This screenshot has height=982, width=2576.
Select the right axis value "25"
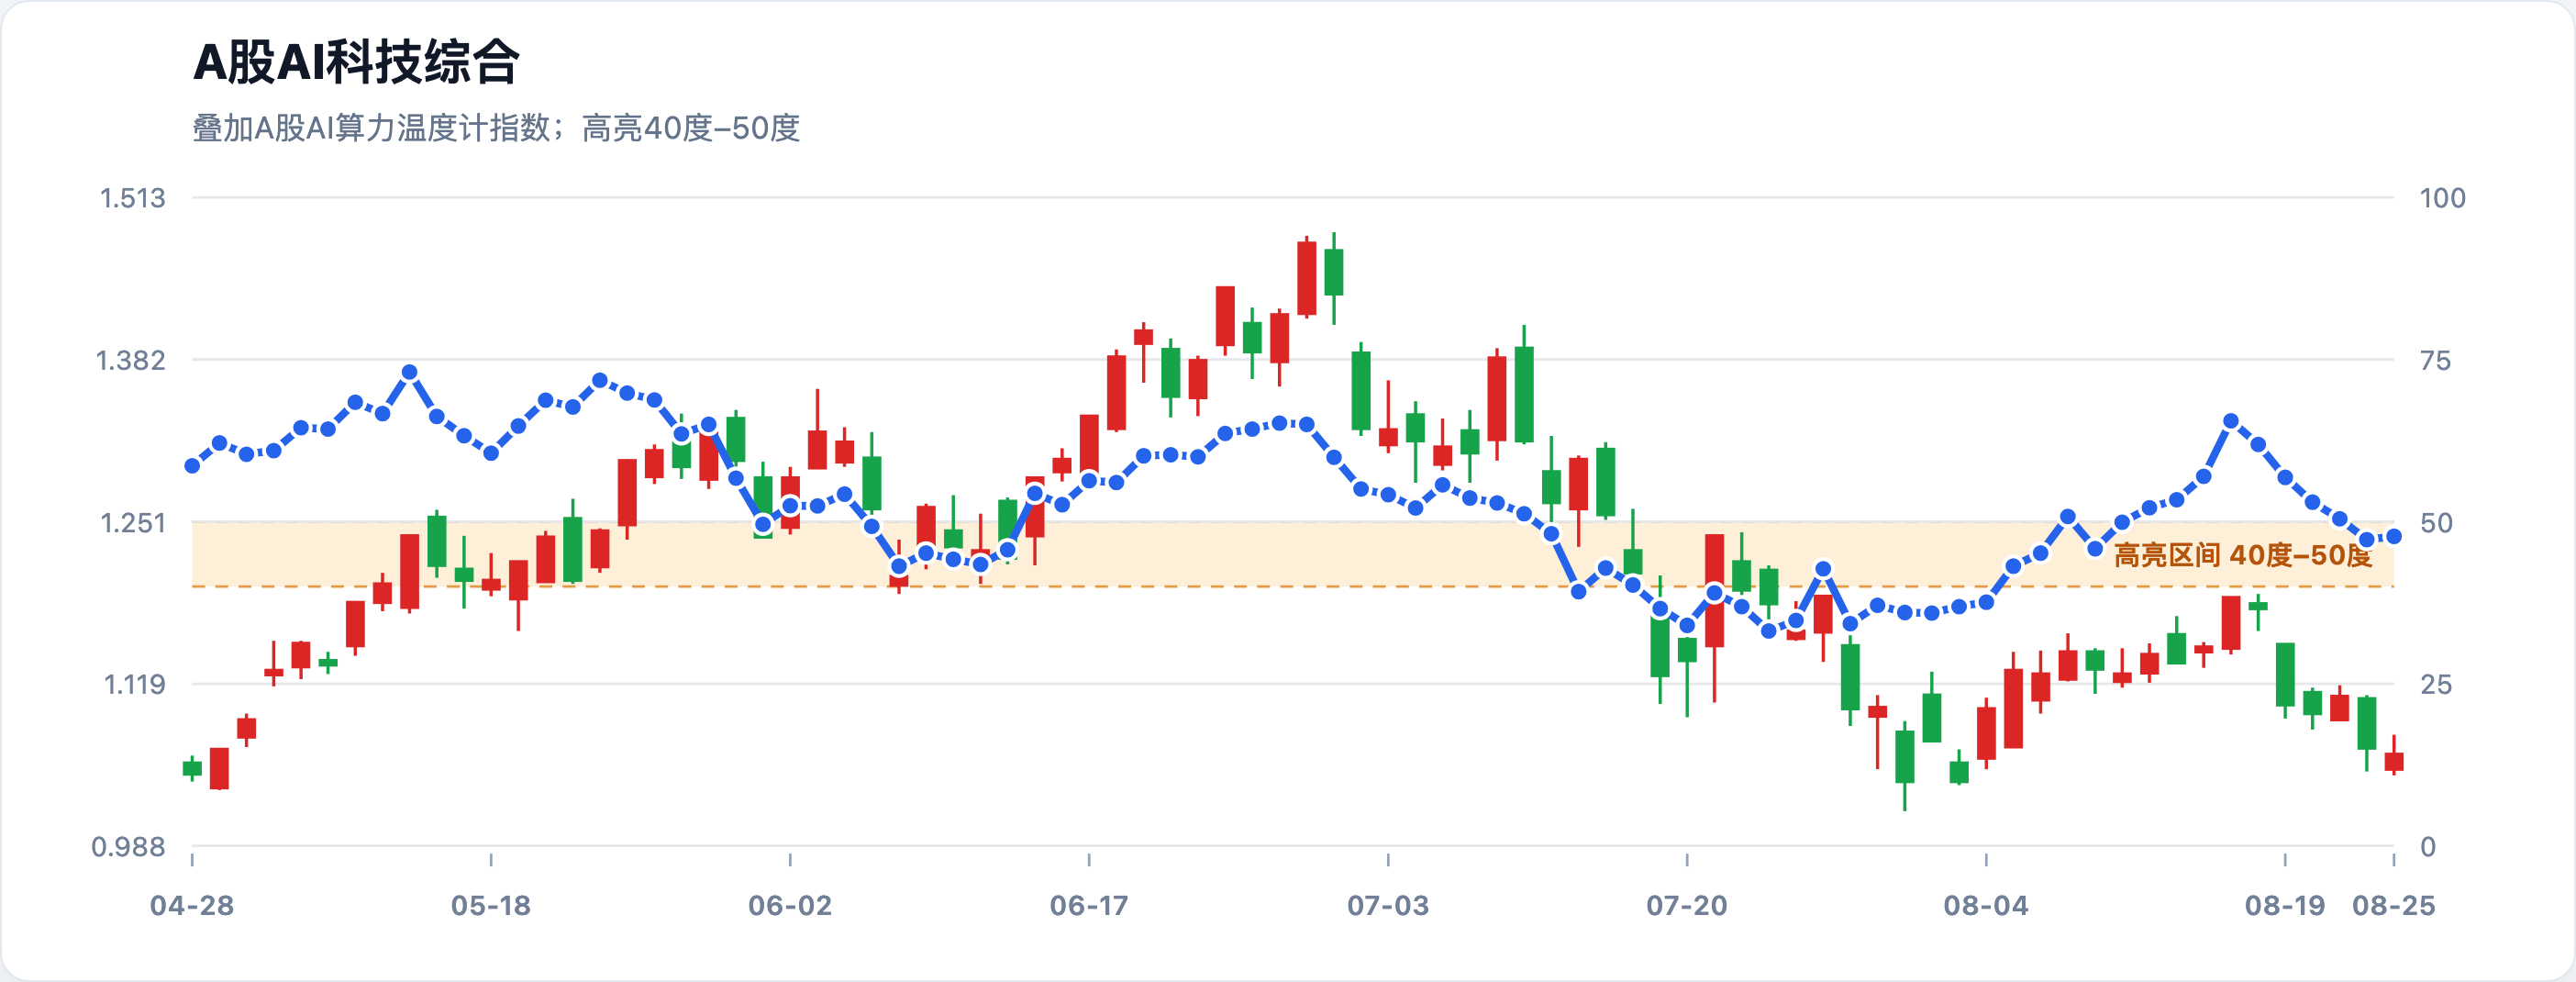[2435, 685]
